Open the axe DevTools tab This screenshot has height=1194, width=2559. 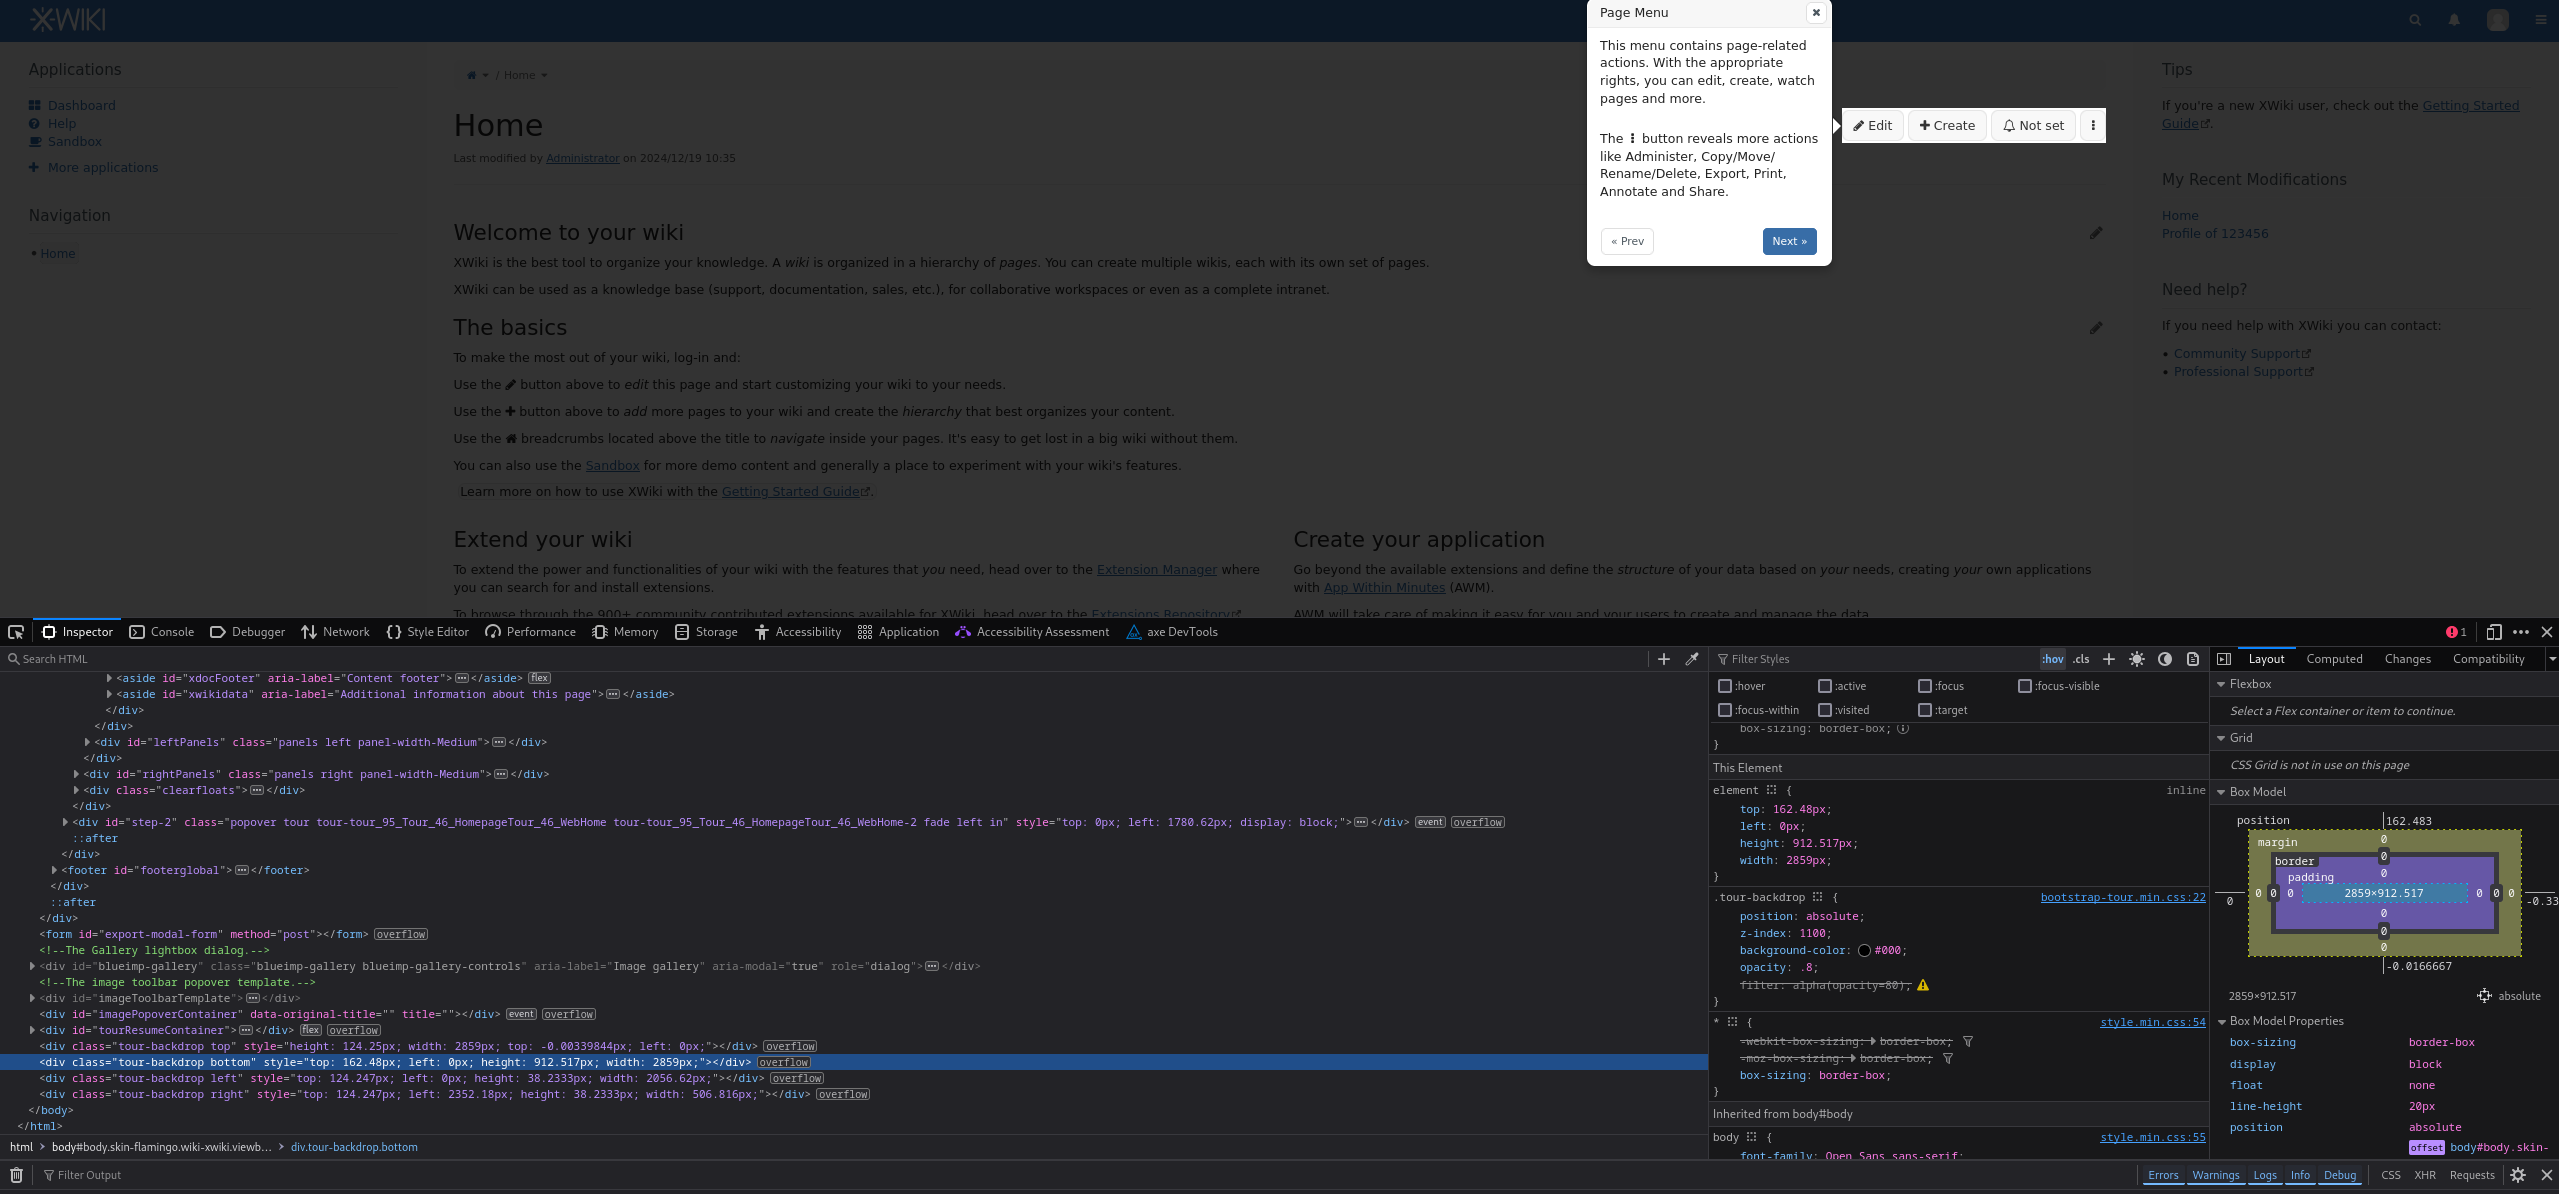[1172, 632]
